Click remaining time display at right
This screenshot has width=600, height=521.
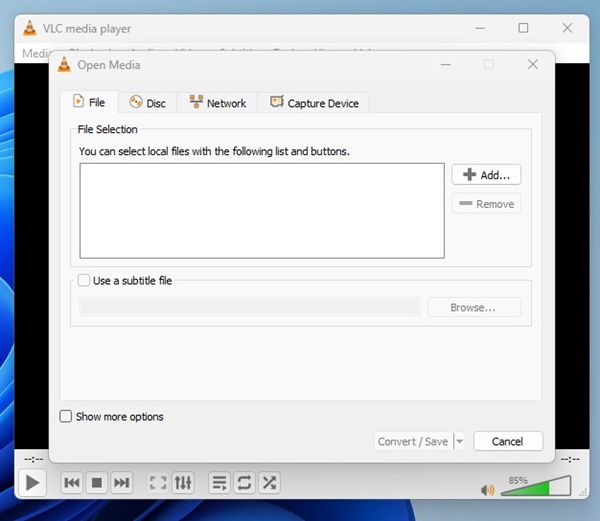pyautogui.click(x=570, y=459)
